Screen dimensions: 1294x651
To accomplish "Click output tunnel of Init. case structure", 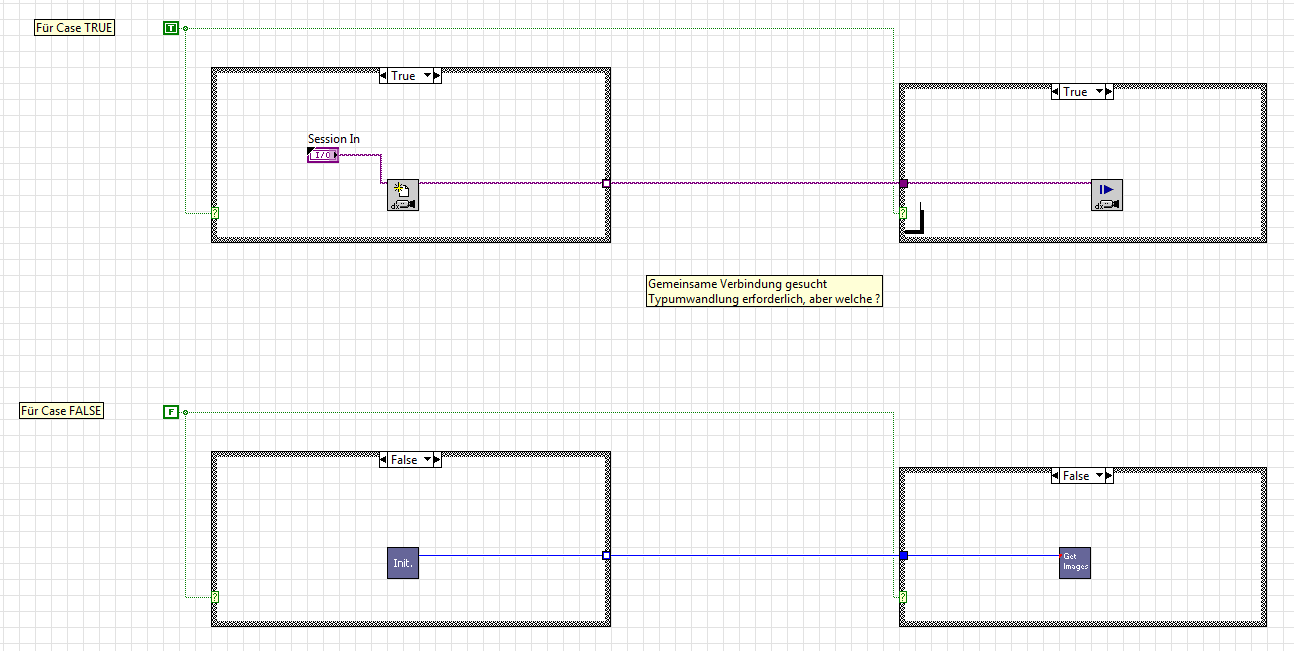I will point(606,555).
